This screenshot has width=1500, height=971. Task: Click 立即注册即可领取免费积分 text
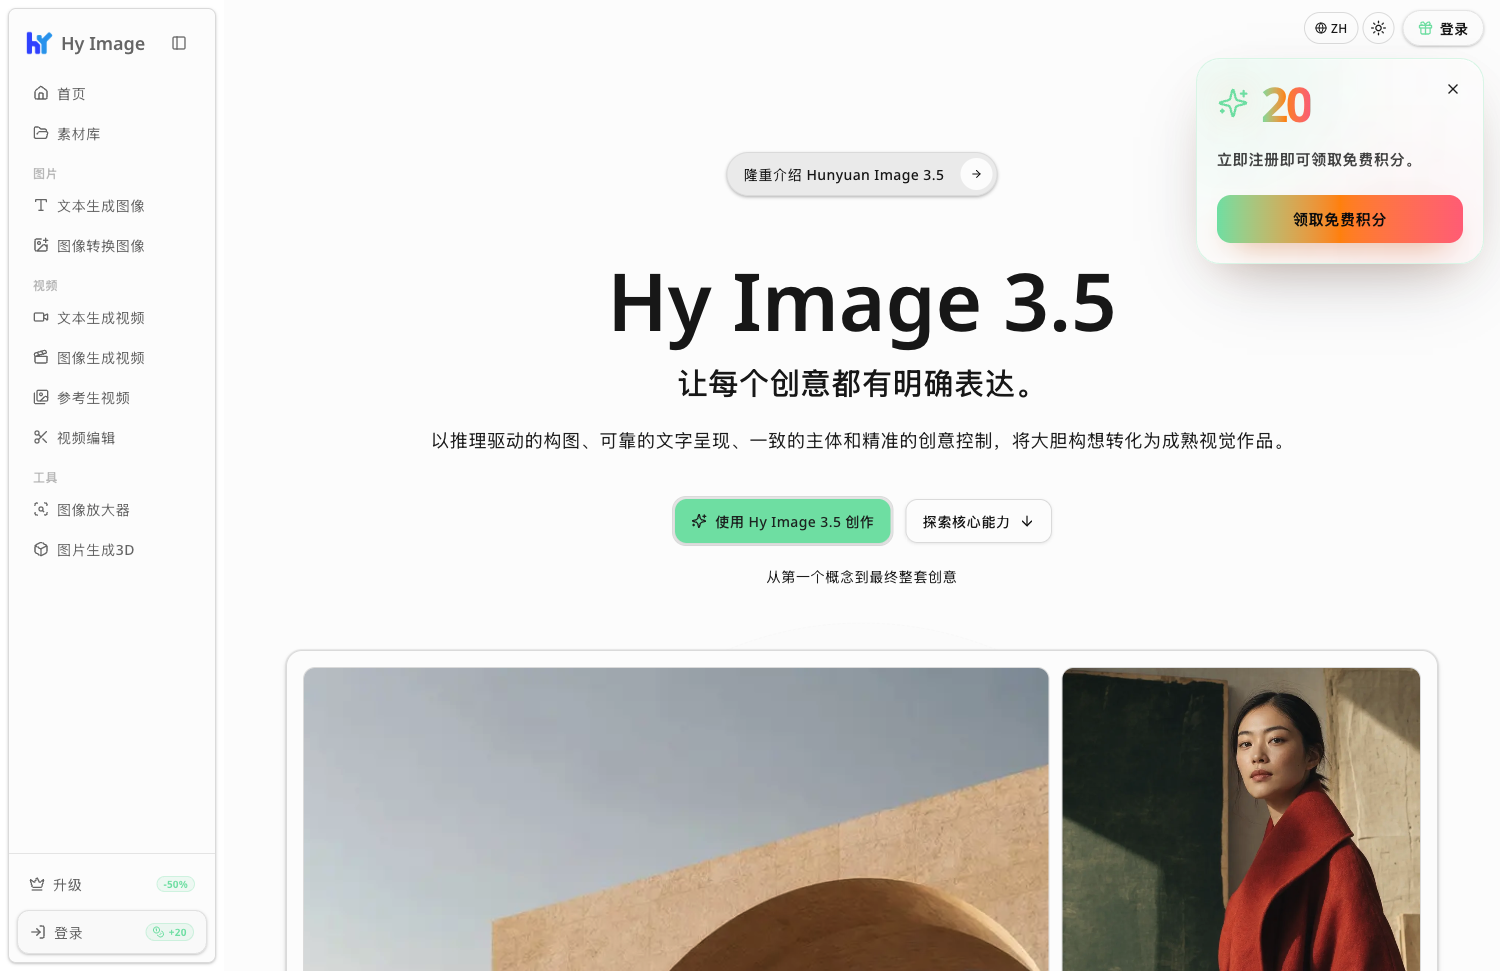click(x=1317, y=160)
